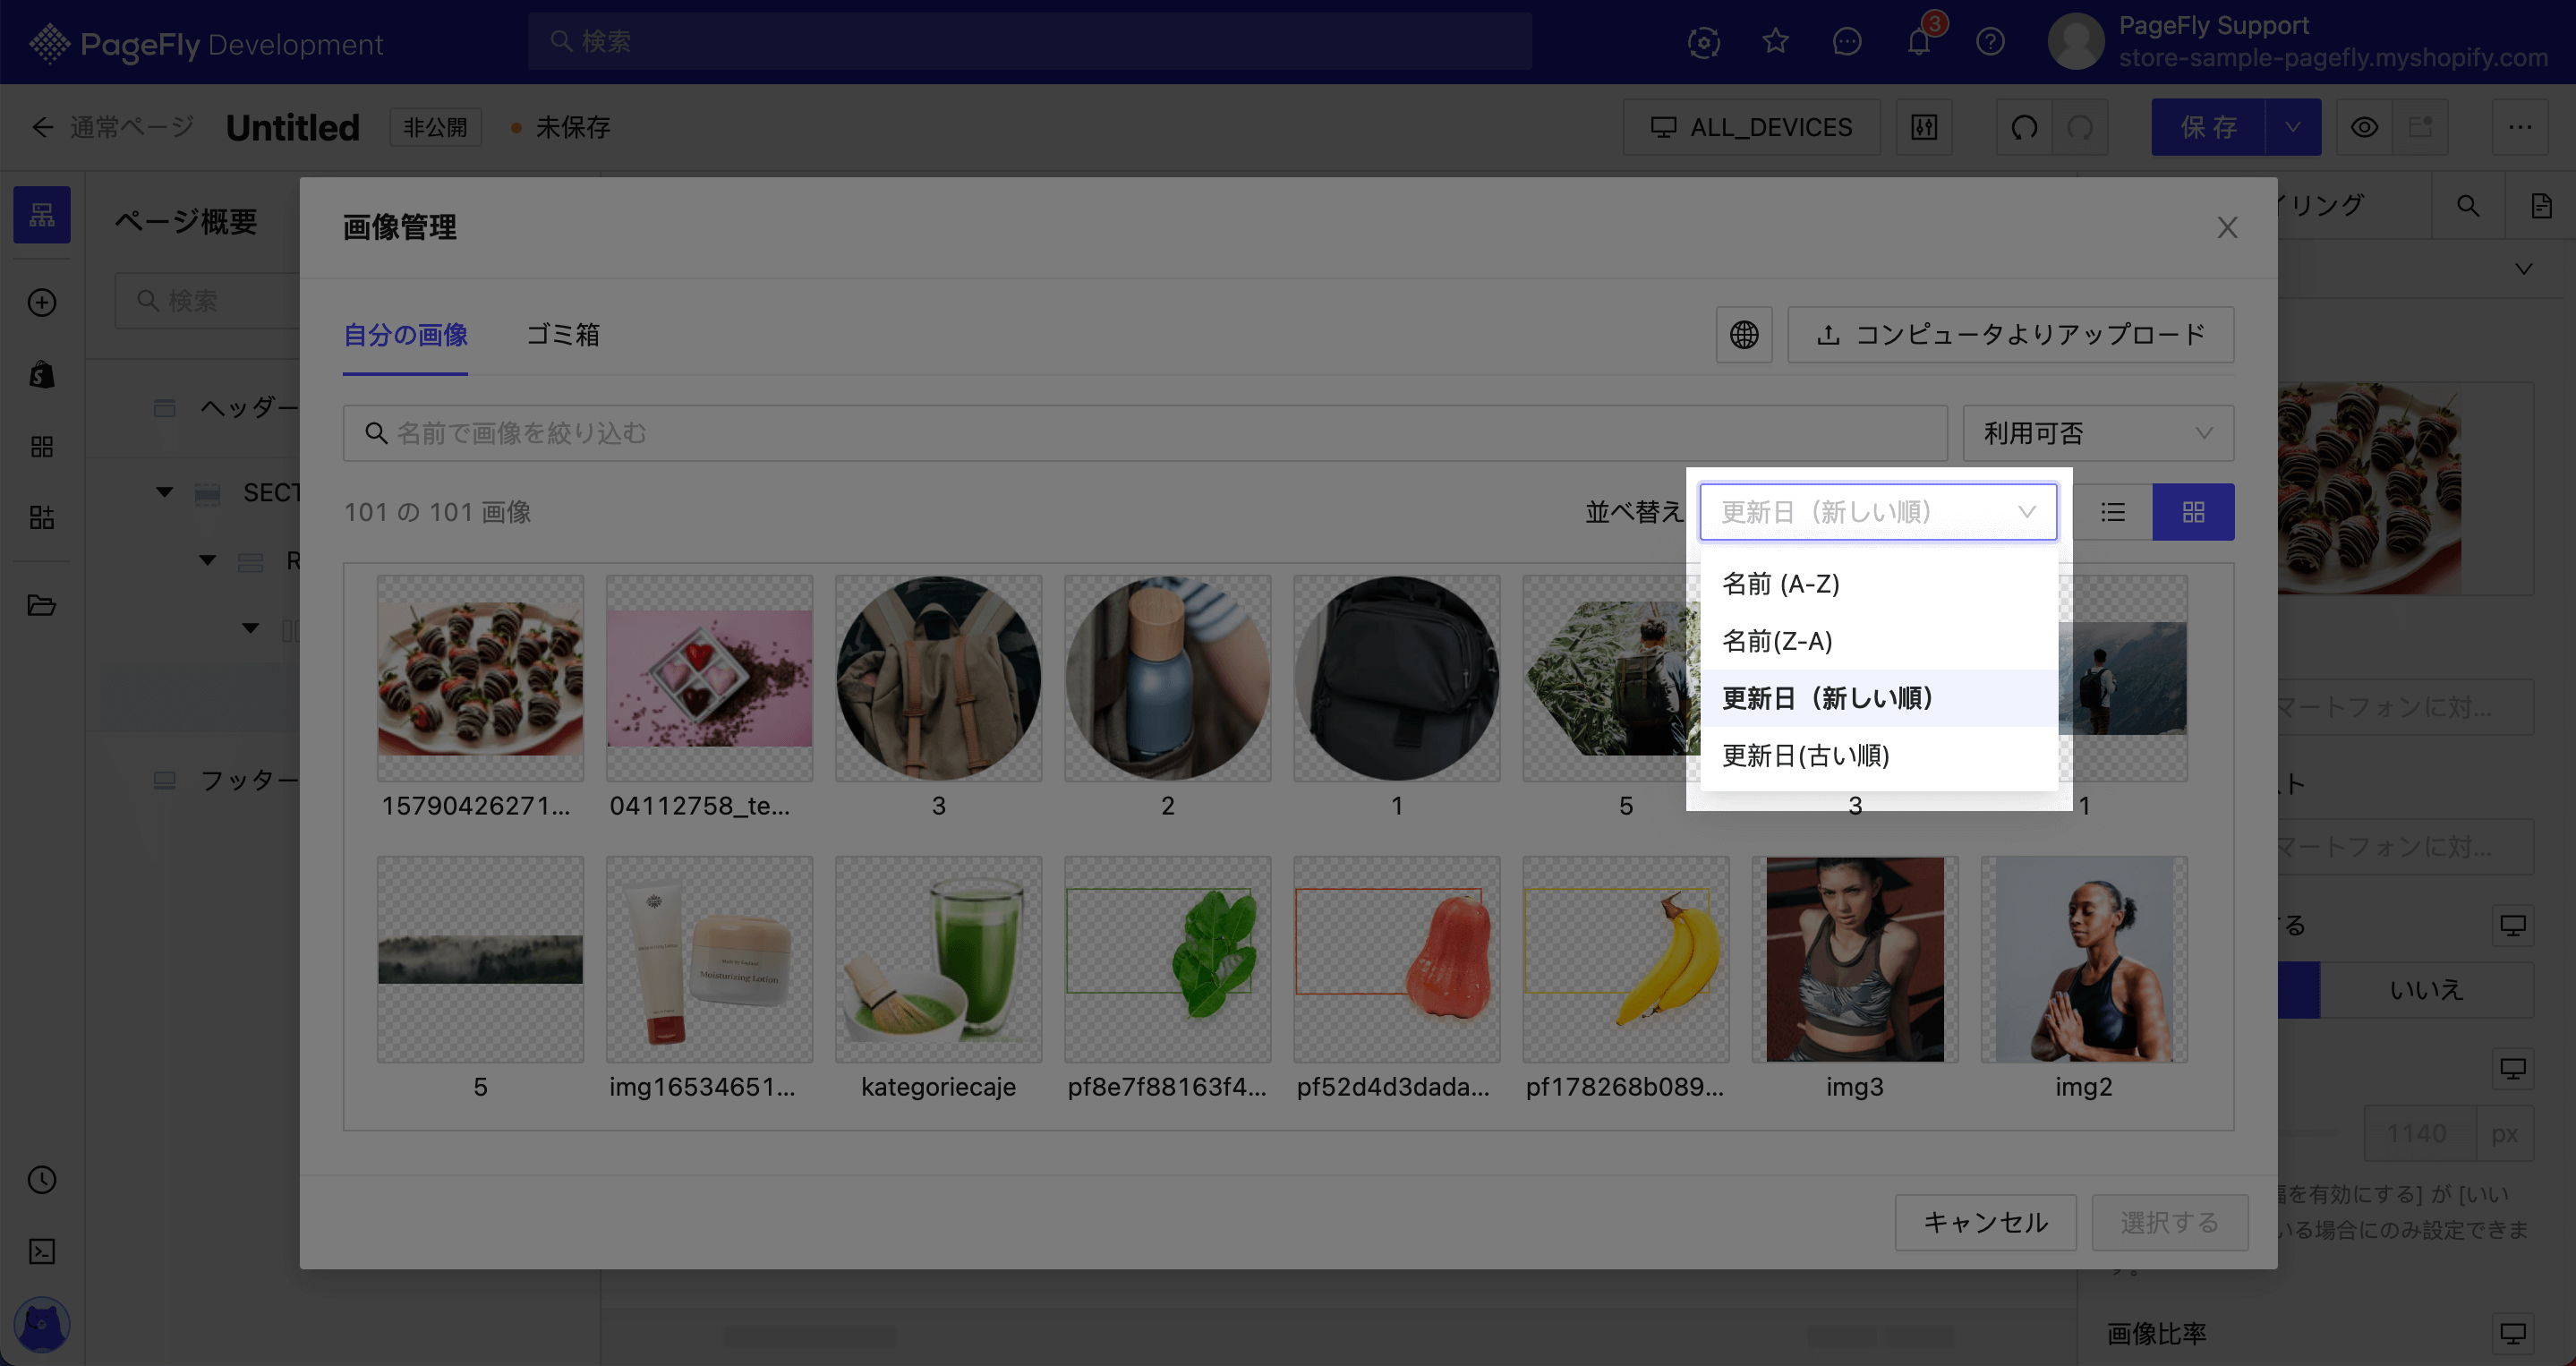Click the dimmed icon beside the preview eye
This screenshot has height=1366, width=2576.
pyautogui.click(x=2420, y=127)
